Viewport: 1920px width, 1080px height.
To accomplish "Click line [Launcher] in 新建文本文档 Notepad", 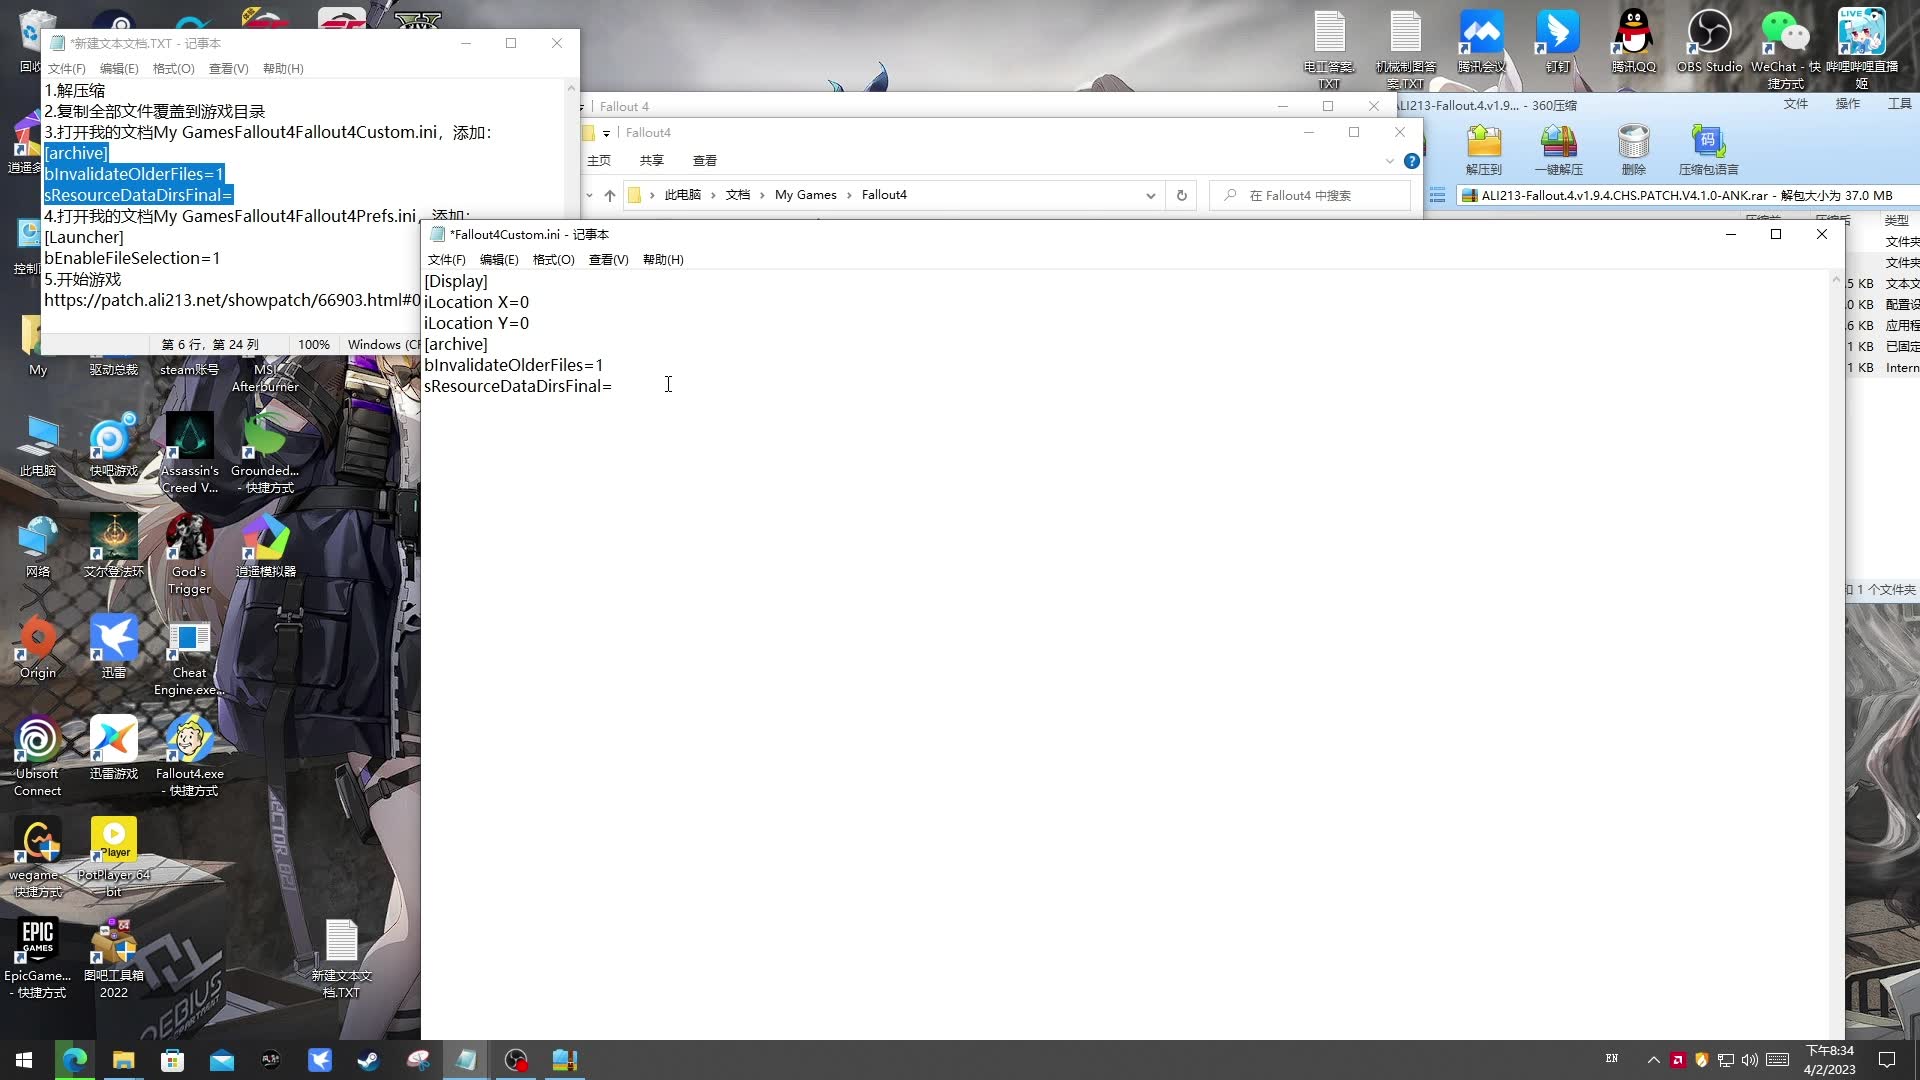I will (x=84, y=237).
